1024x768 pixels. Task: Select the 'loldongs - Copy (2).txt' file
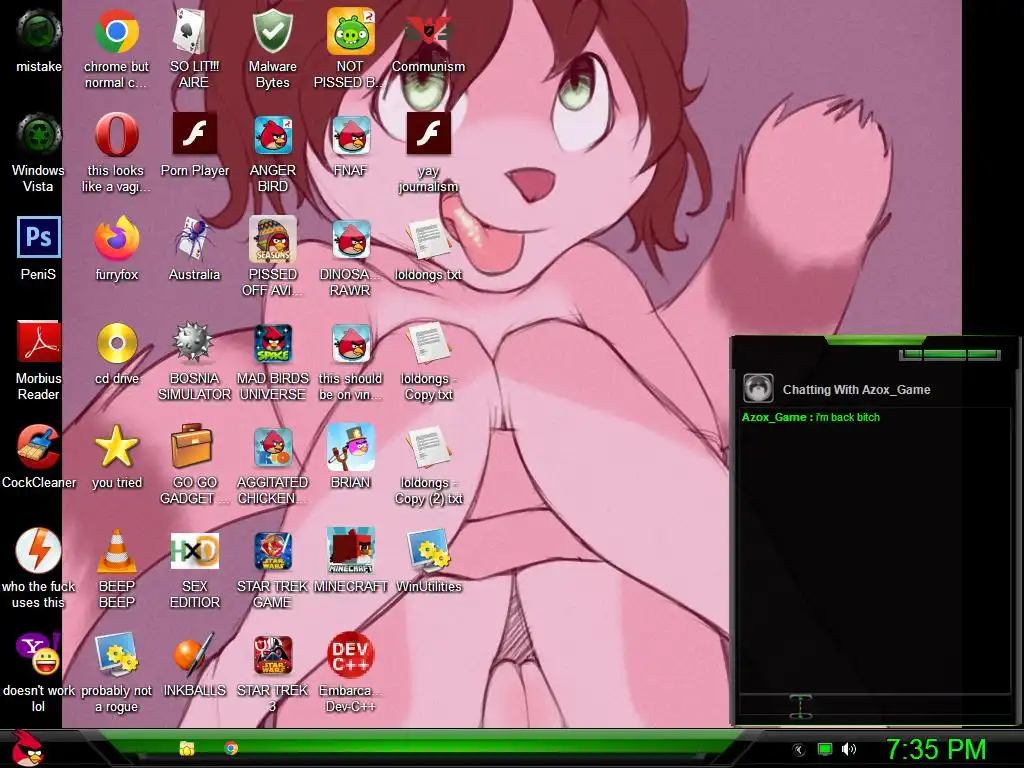pyautogui.click(x=428, y=446)
